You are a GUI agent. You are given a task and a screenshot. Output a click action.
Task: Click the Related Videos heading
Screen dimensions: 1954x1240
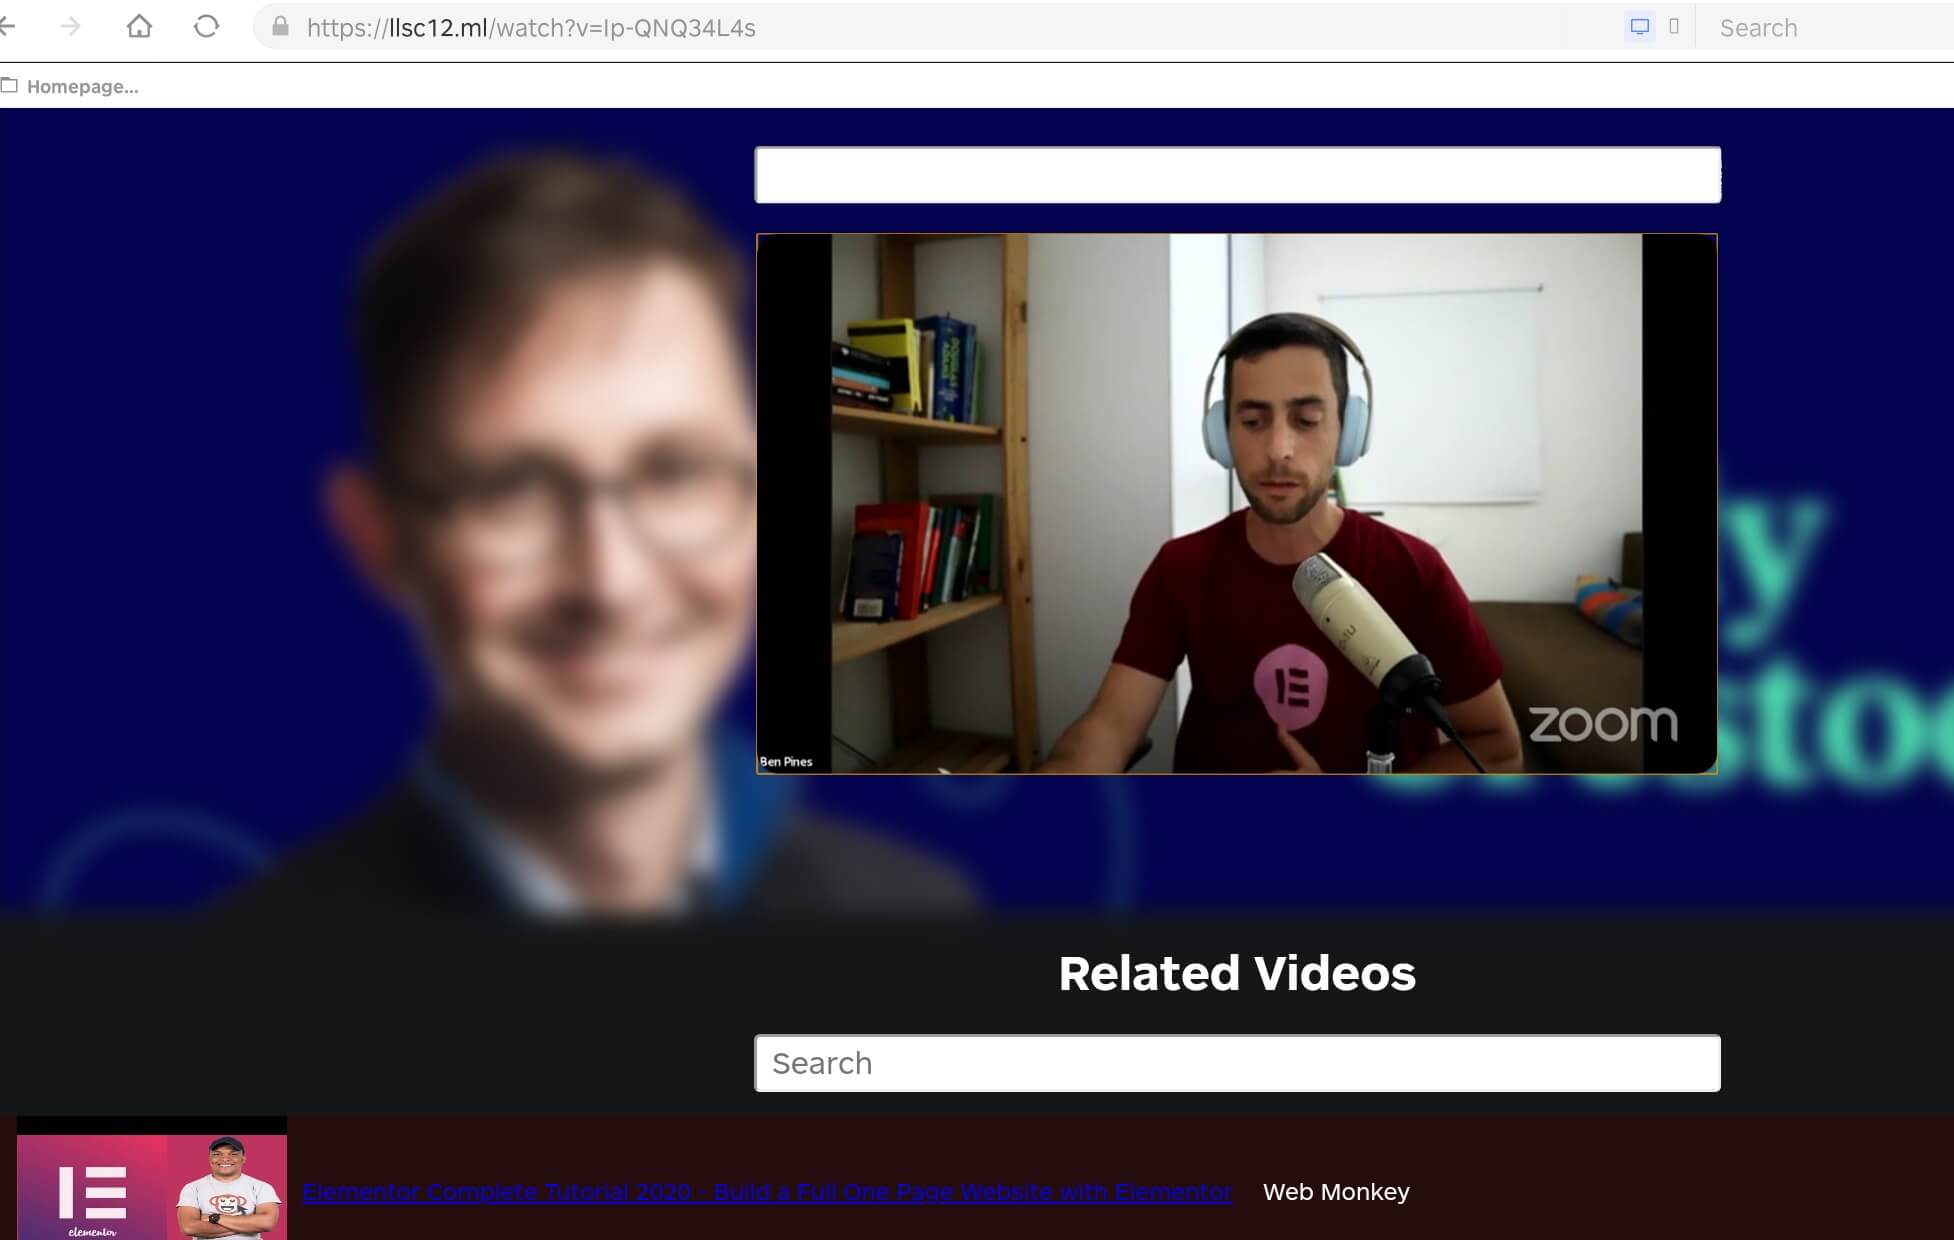(1237, 973)
